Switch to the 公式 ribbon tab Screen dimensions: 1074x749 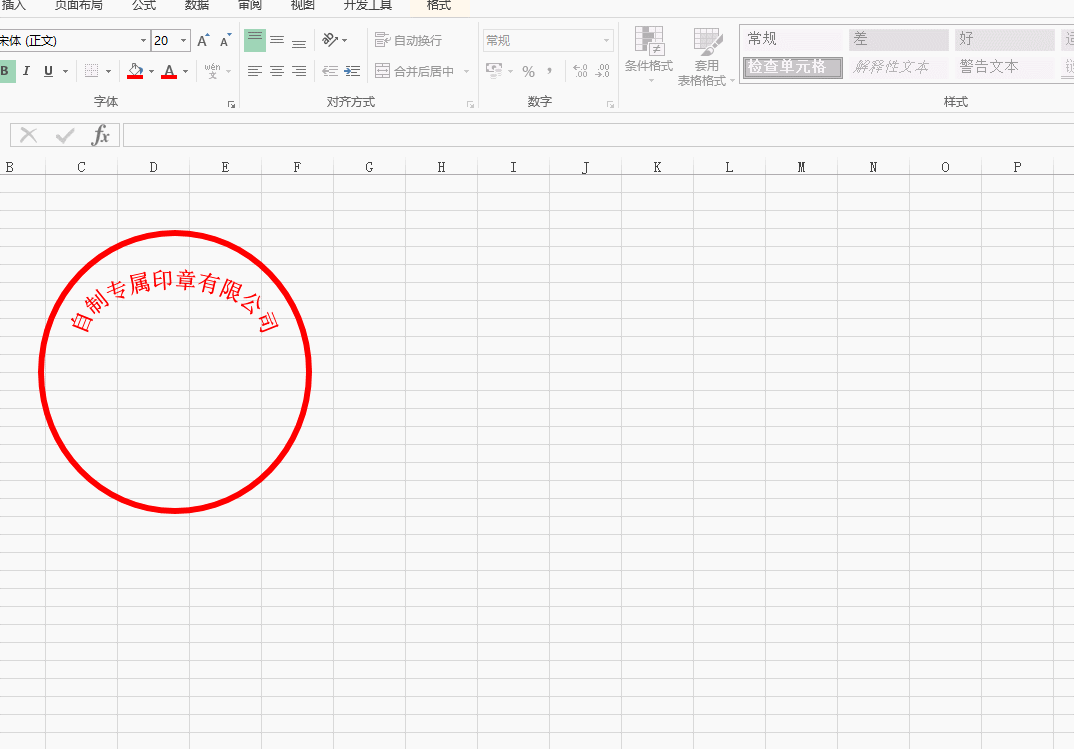(x=144, y=6)
